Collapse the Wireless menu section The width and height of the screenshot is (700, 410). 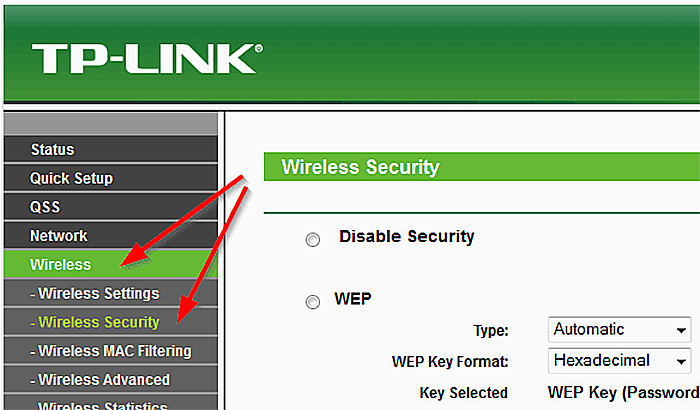click(111, 264)
